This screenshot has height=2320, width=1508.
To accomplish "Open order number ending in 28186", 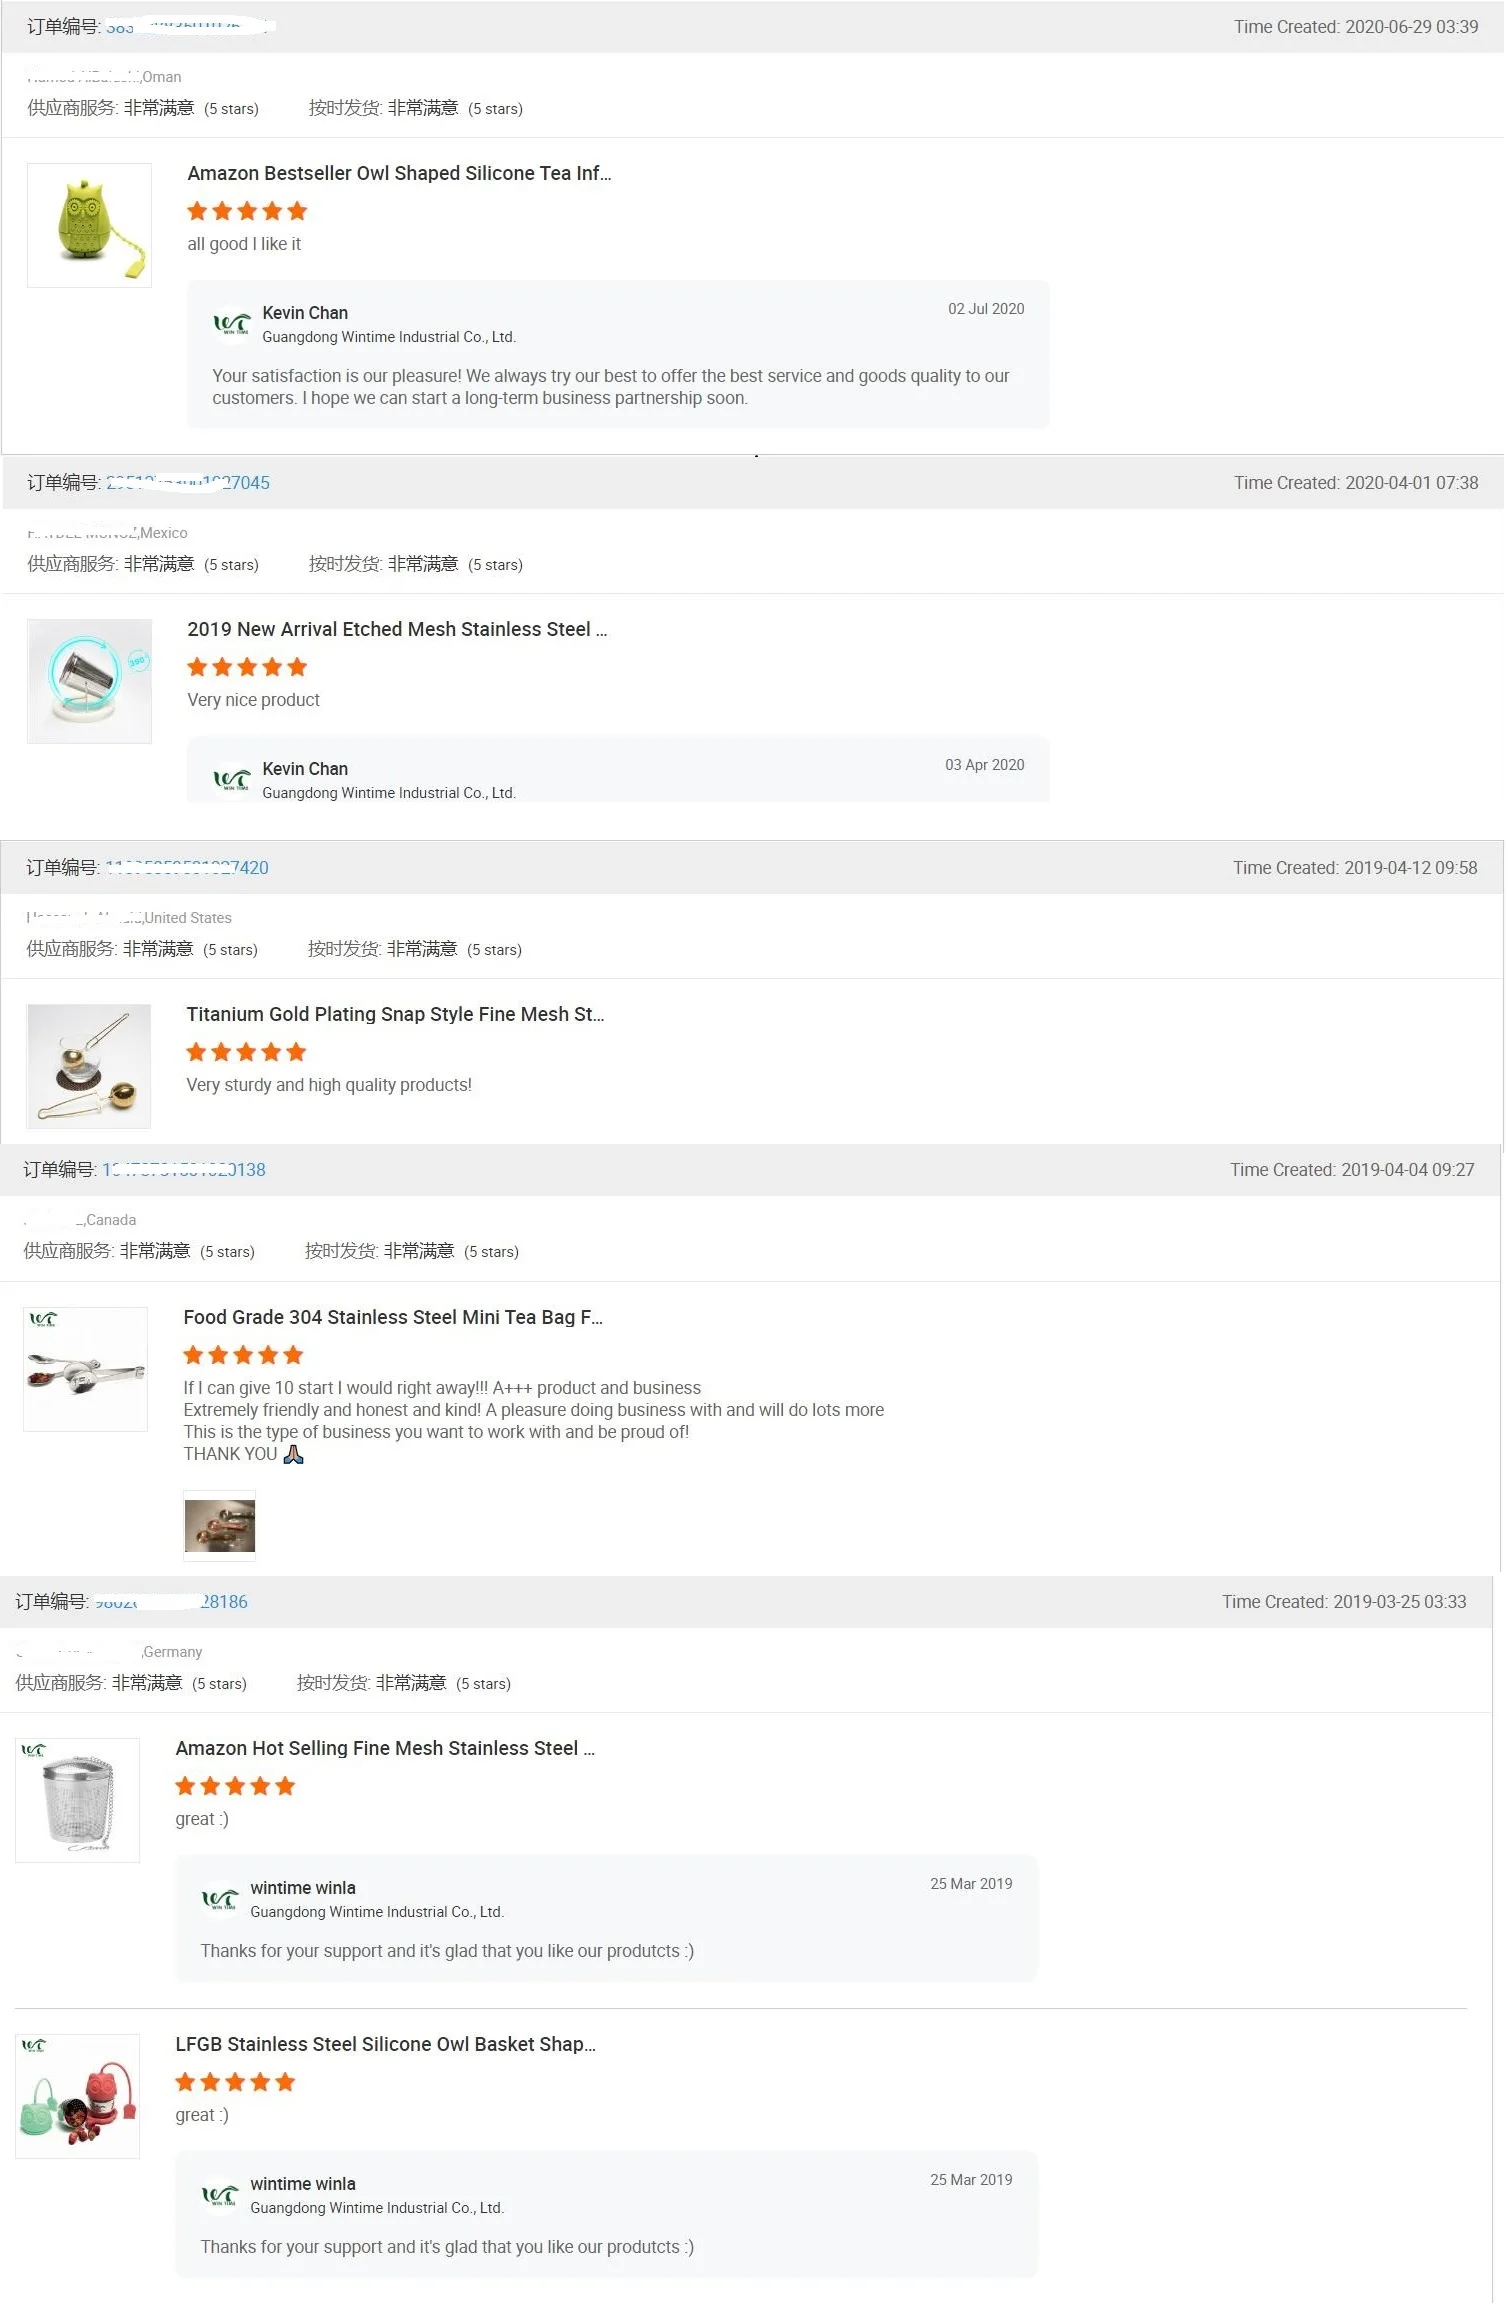I will [171, 1602].
